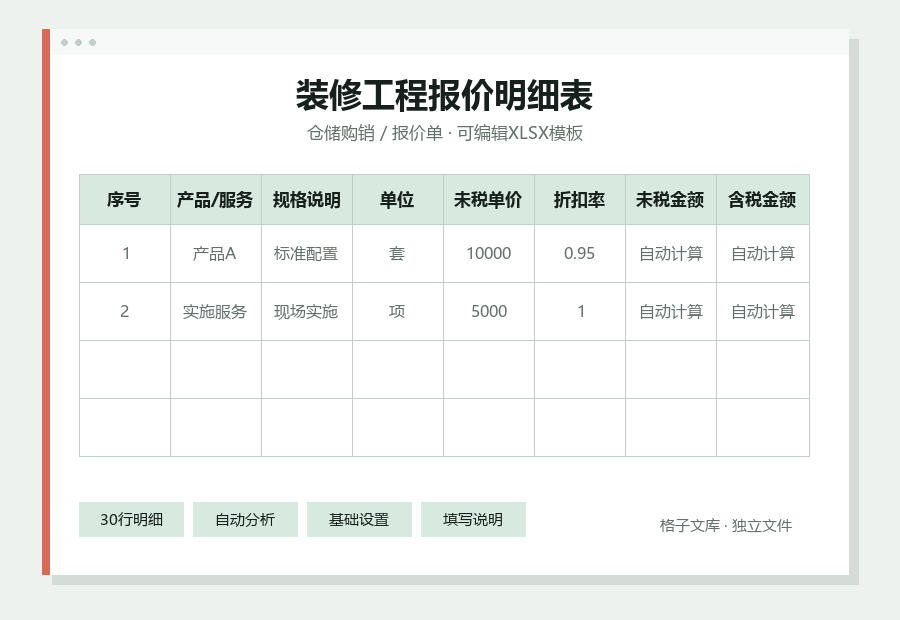Select the 基础设置 tag
This screenshot has width=900, height=620.
click(x=359, y=520)
